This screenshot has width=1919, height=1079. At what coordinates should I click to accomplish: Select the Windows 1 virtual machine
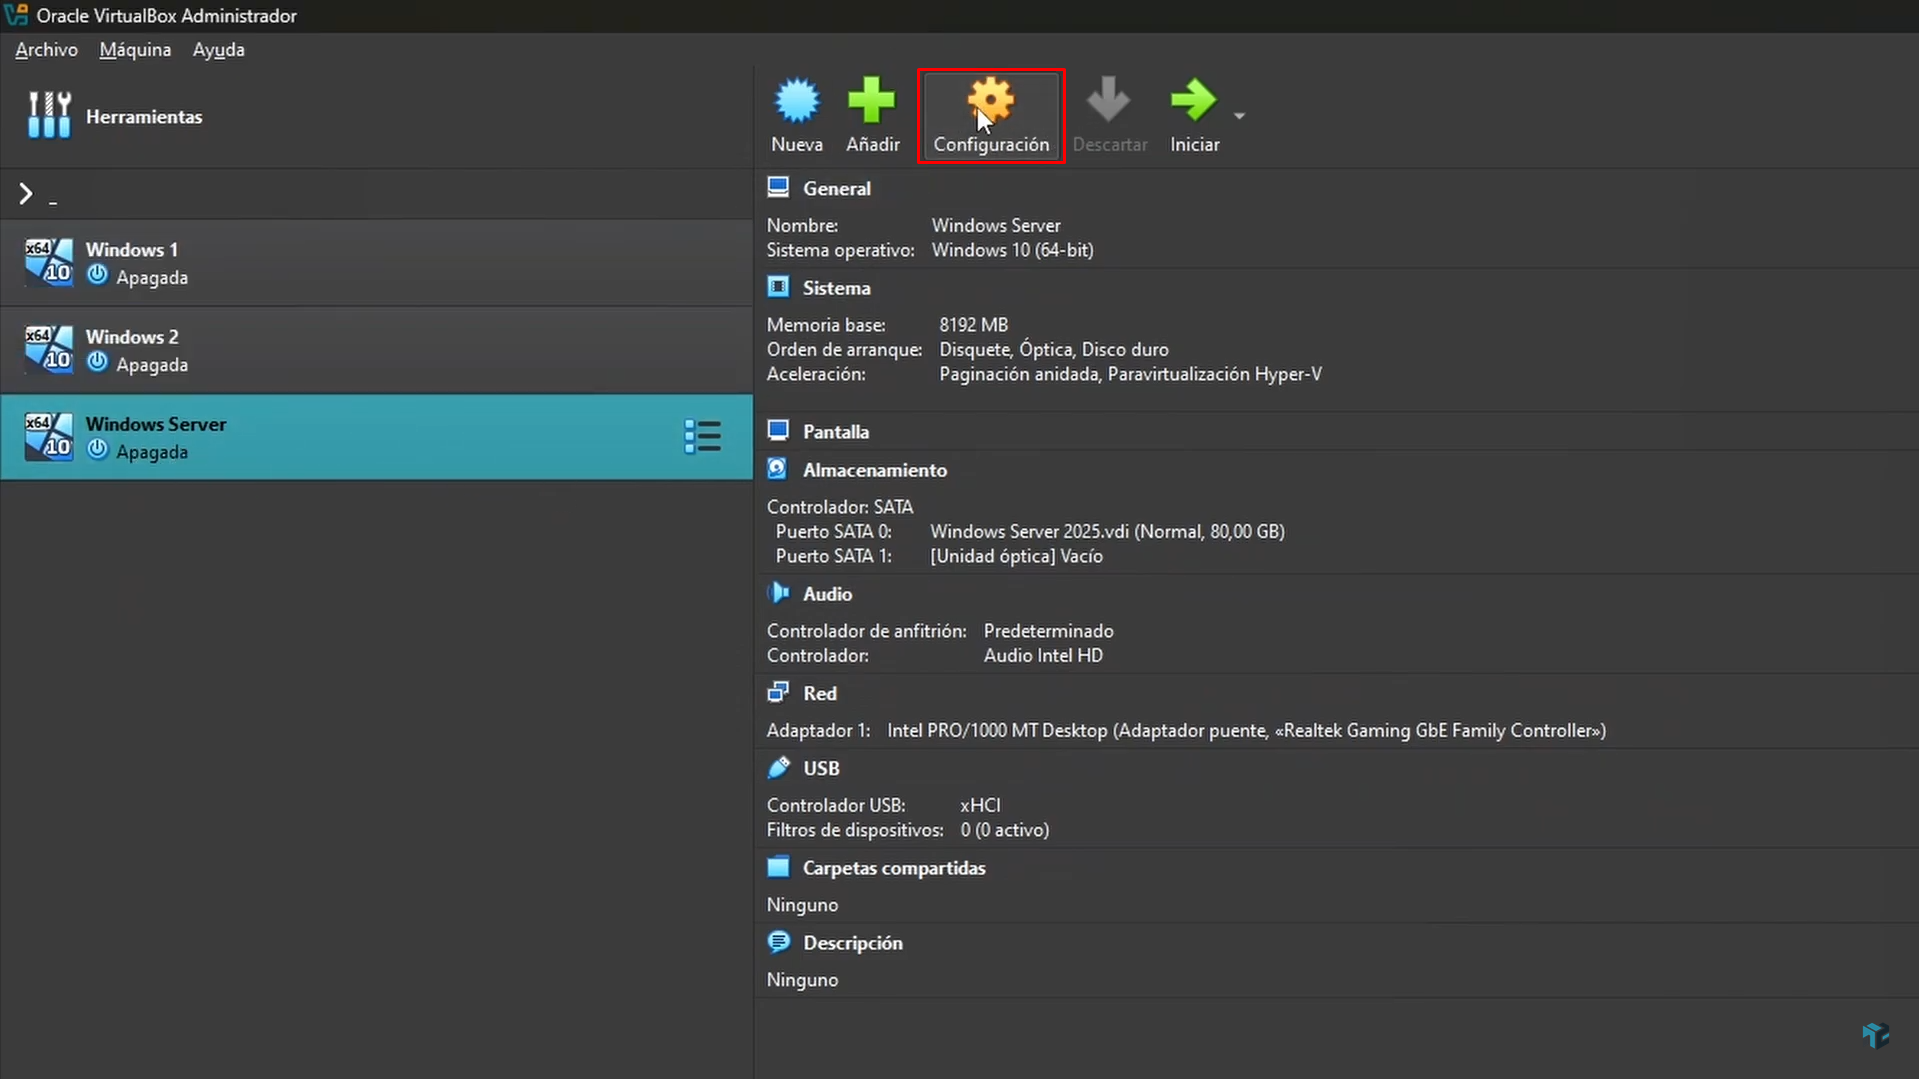131,262
